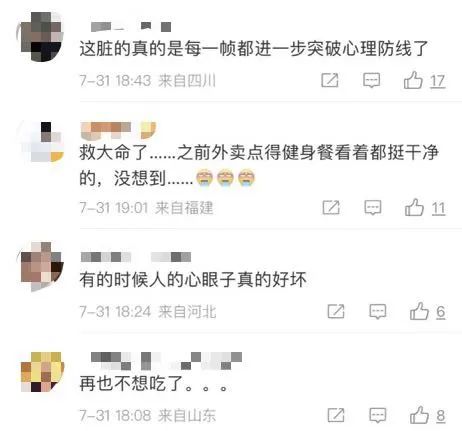
Task: Share the comment from 山东
Action: pyautogui.click(x=336, y=415)
